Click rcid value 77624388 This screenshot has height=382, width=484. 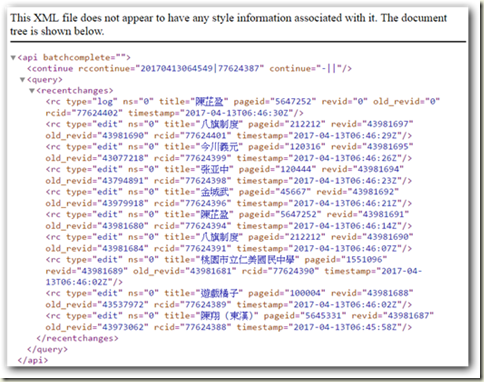(206, 327)
